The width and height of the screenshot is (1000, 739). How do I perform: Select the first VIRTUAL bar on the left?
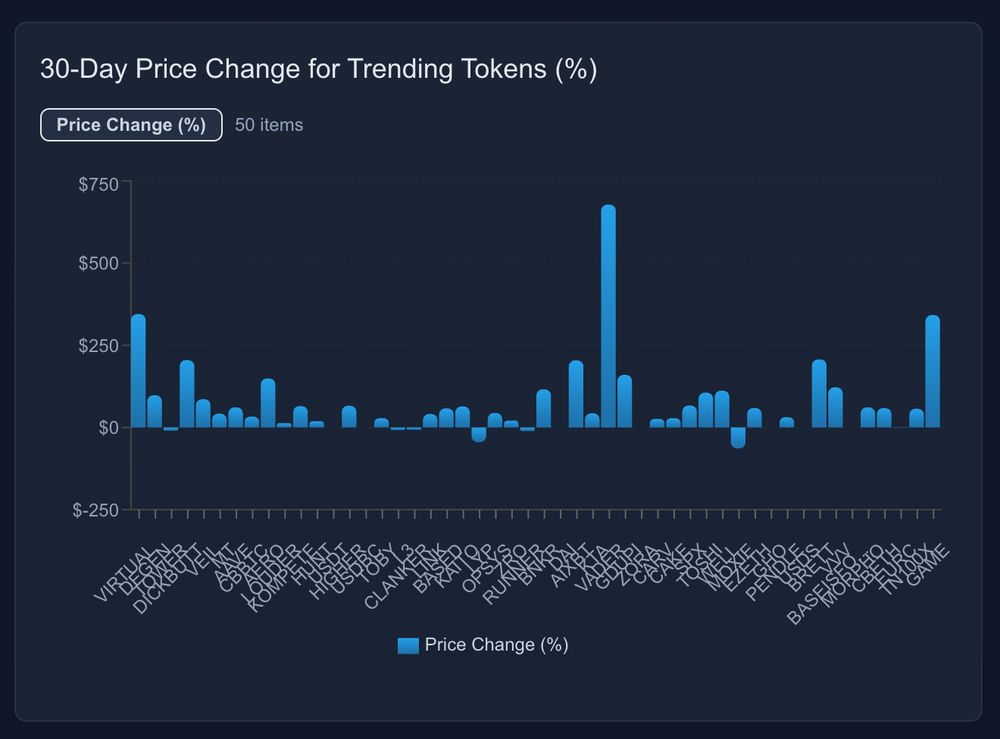[x=138, y=371]
